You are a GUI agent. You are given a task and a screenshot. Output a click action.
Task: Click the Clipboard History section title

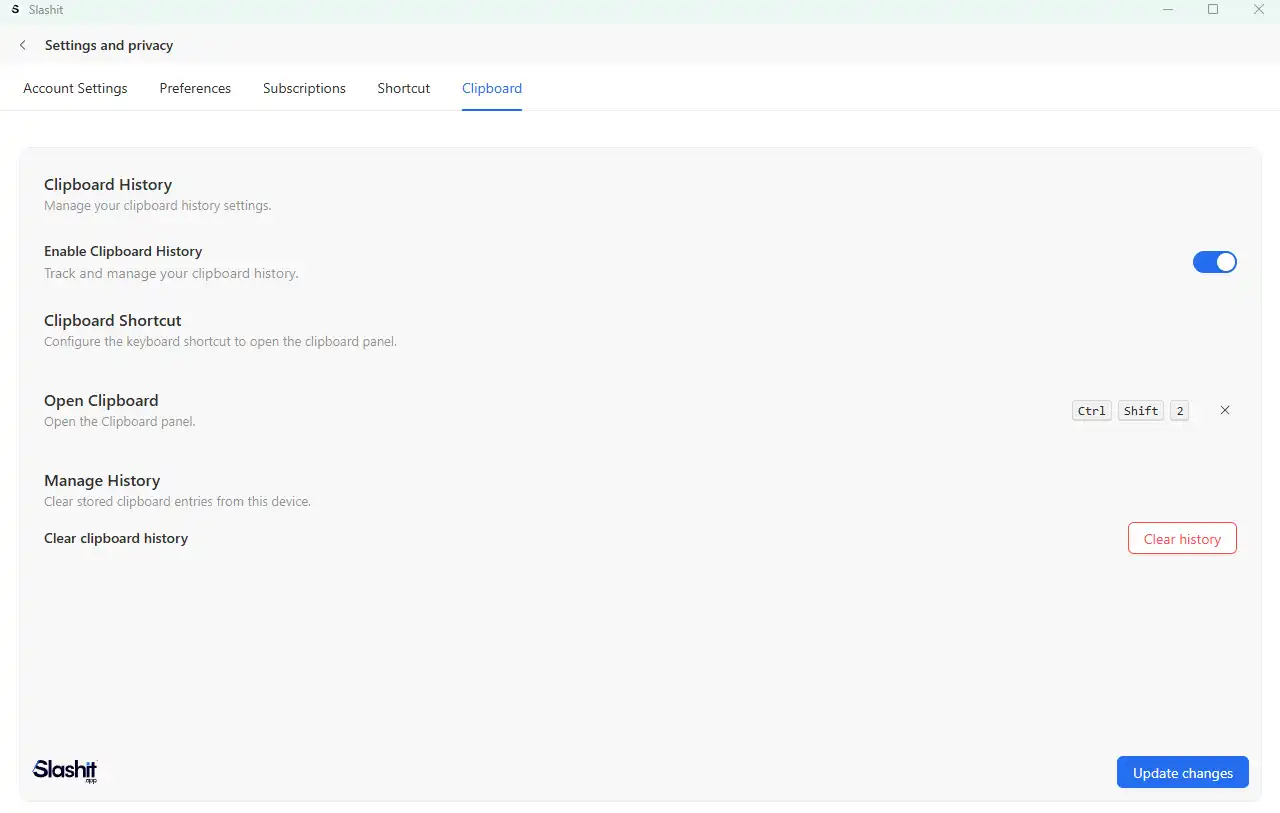(108, 184)
